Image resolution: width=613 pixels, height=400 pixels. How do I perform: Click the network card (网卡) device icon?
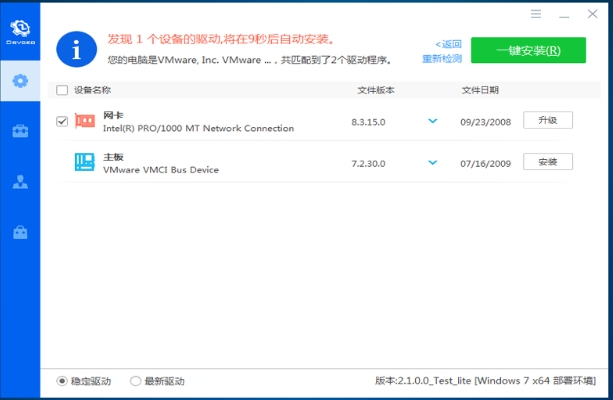(85, 121)
